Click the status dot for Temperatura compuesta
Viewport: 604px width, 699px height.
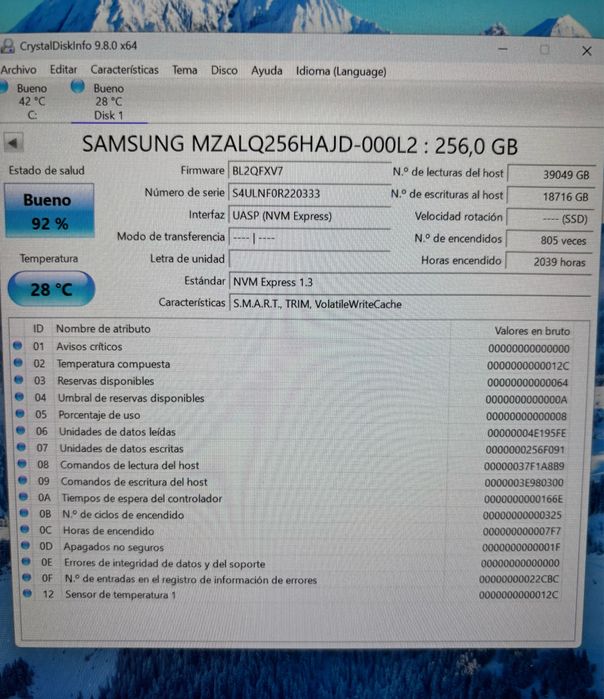(x=18, y=362)
